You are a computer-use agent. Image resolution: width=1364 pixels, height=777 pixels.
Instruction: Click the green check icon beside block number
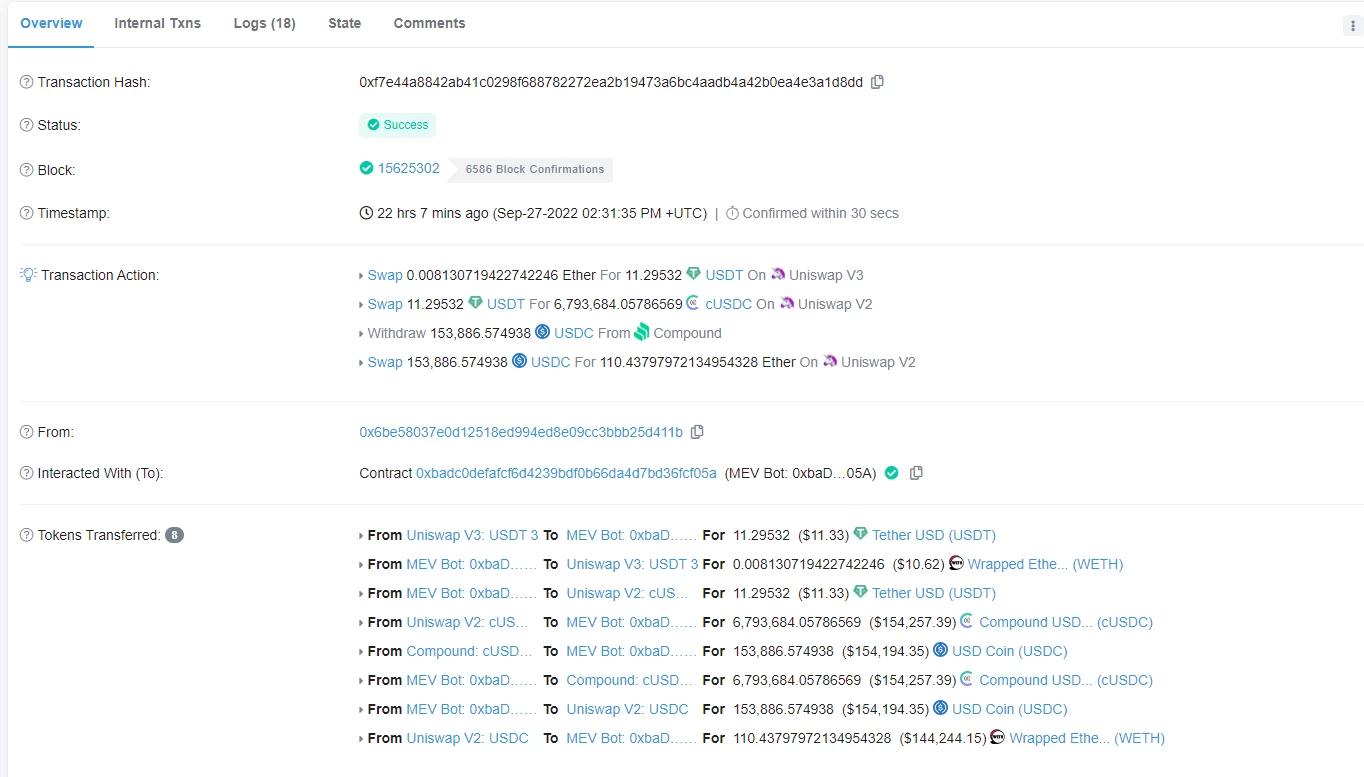point(366,168)
